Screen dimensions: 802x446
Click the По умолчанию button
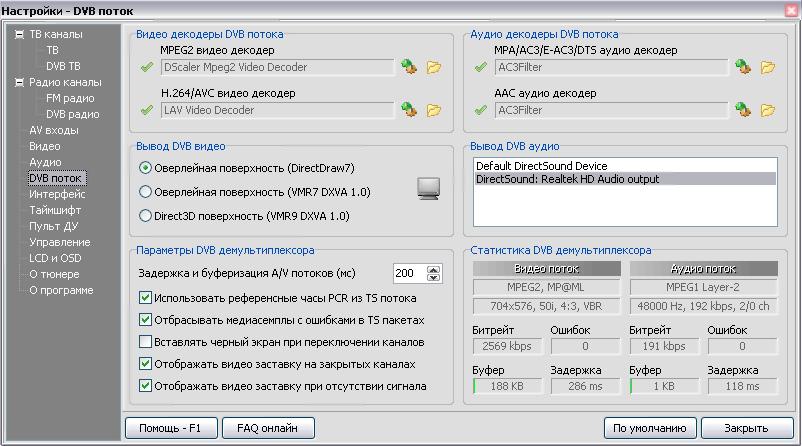650,428
